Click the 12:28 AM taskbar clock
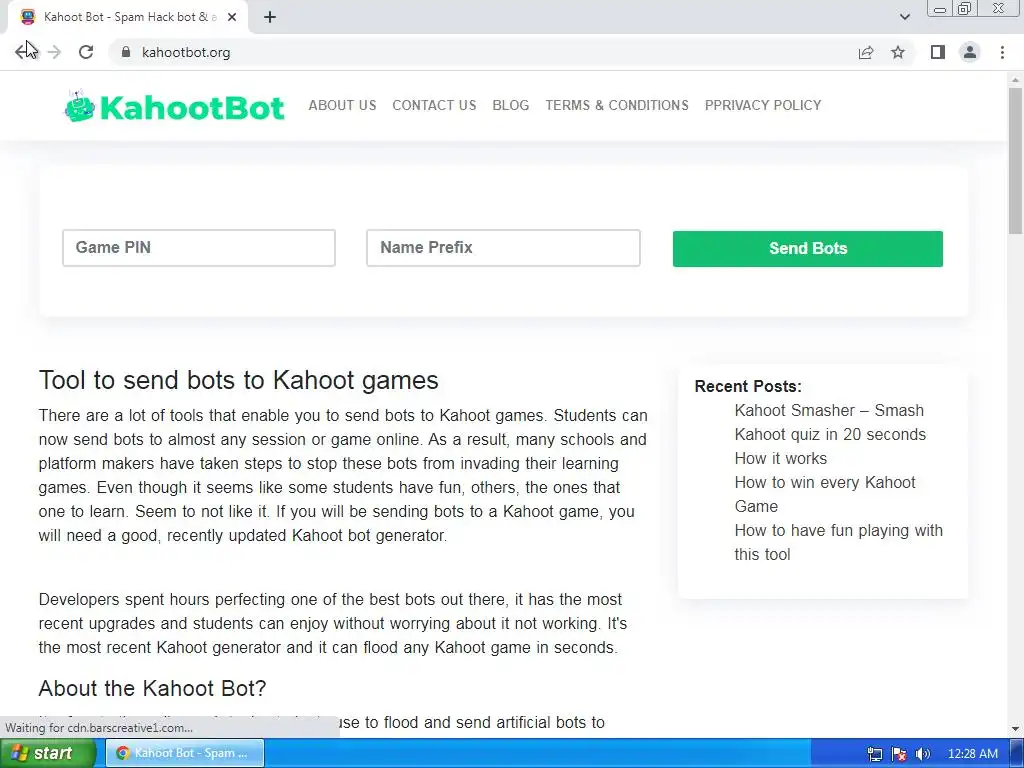This screenshot has height=768, width=1024. [x=972, y=754]
